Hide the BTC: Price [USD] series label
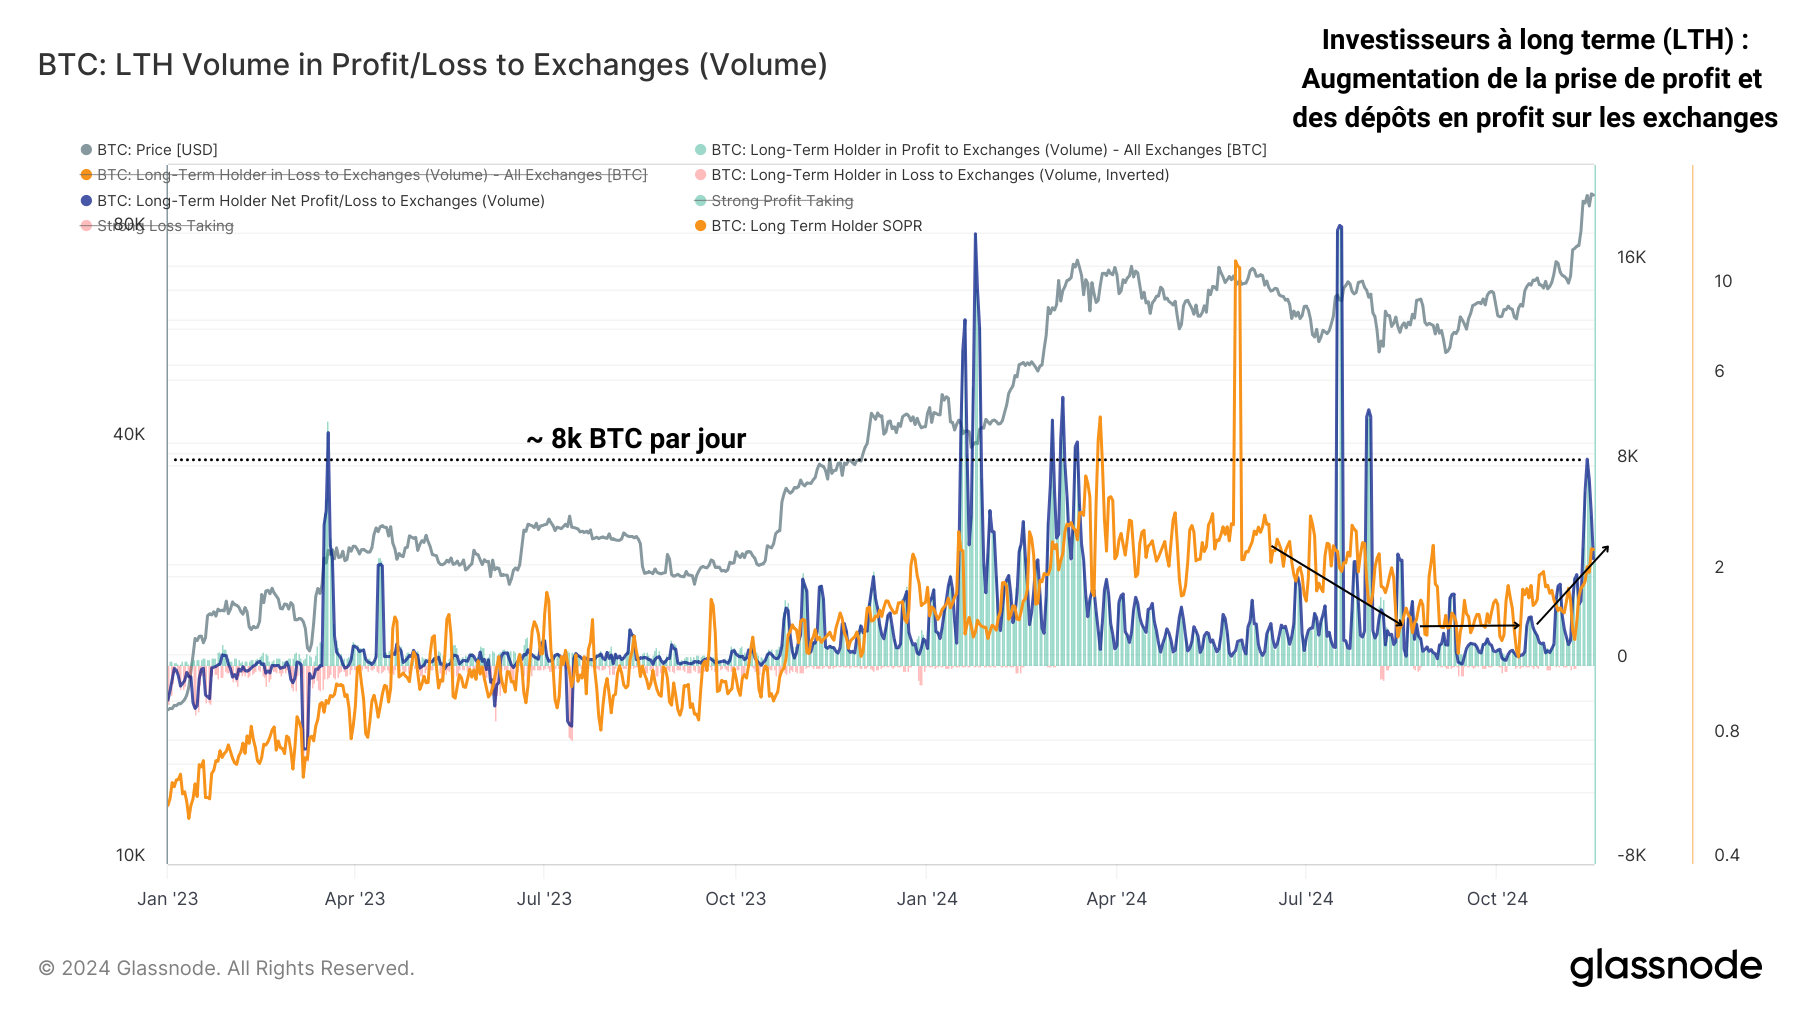1800x1013 pixels. [x=157, y=150]
